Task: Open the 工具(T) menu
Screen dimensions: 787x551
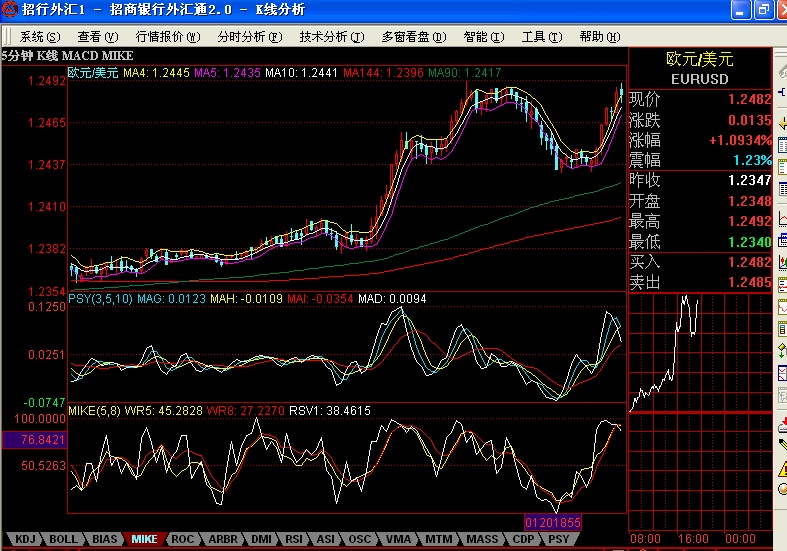Action: point(542,37)
